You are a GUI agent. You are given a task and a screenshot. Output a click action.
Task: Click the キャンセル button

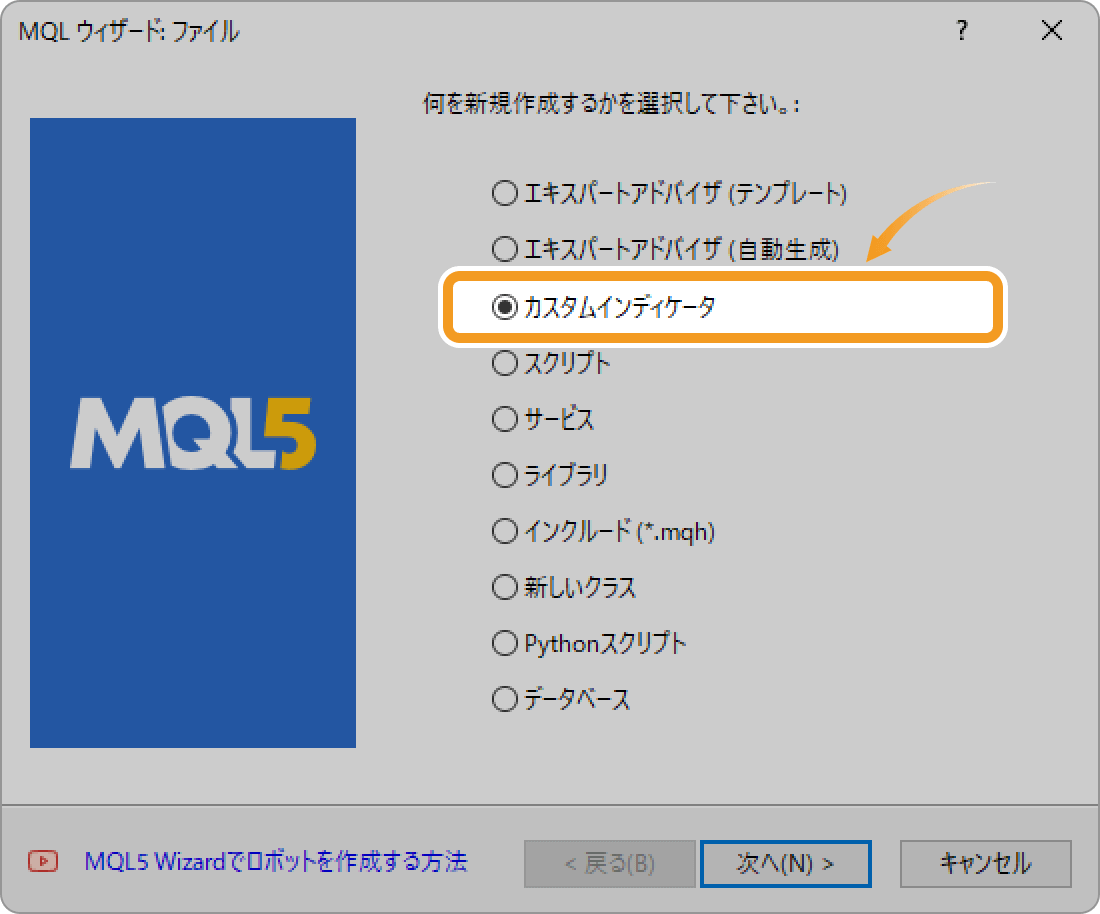click(986, 863)
